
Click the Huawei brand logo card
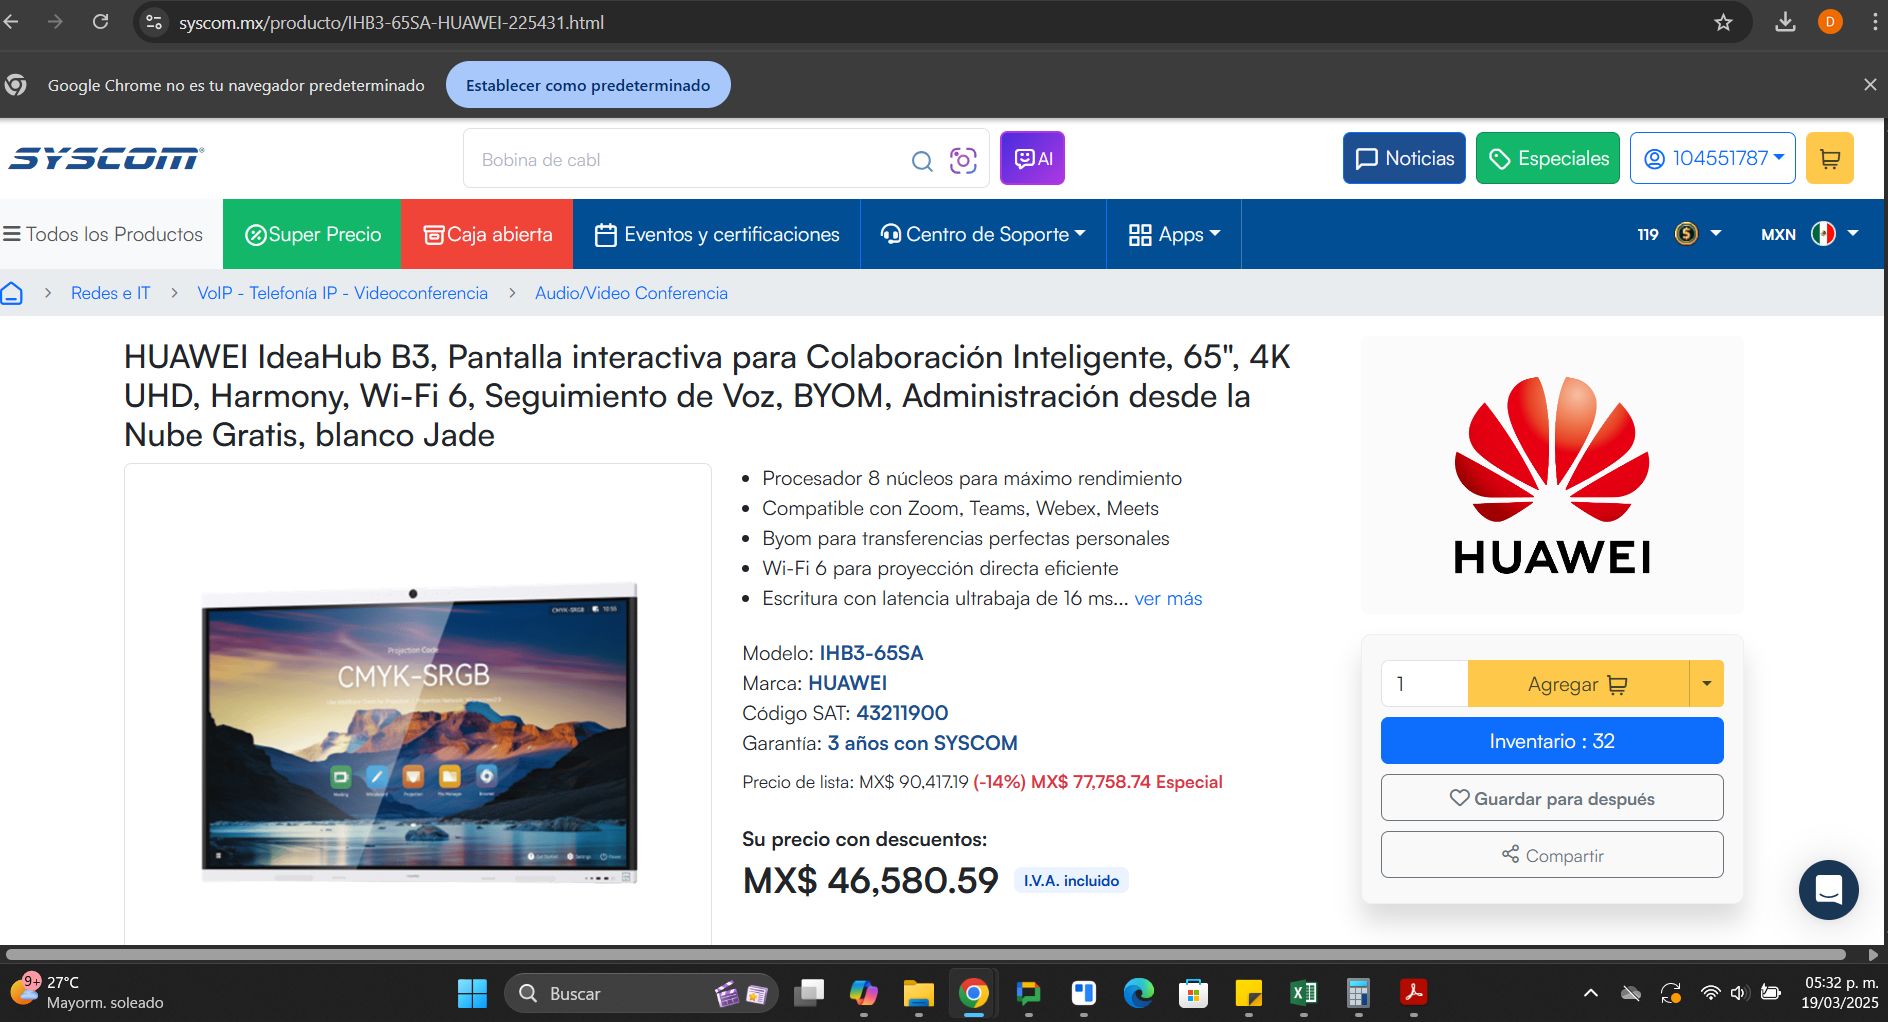(x=1552, y=475)
